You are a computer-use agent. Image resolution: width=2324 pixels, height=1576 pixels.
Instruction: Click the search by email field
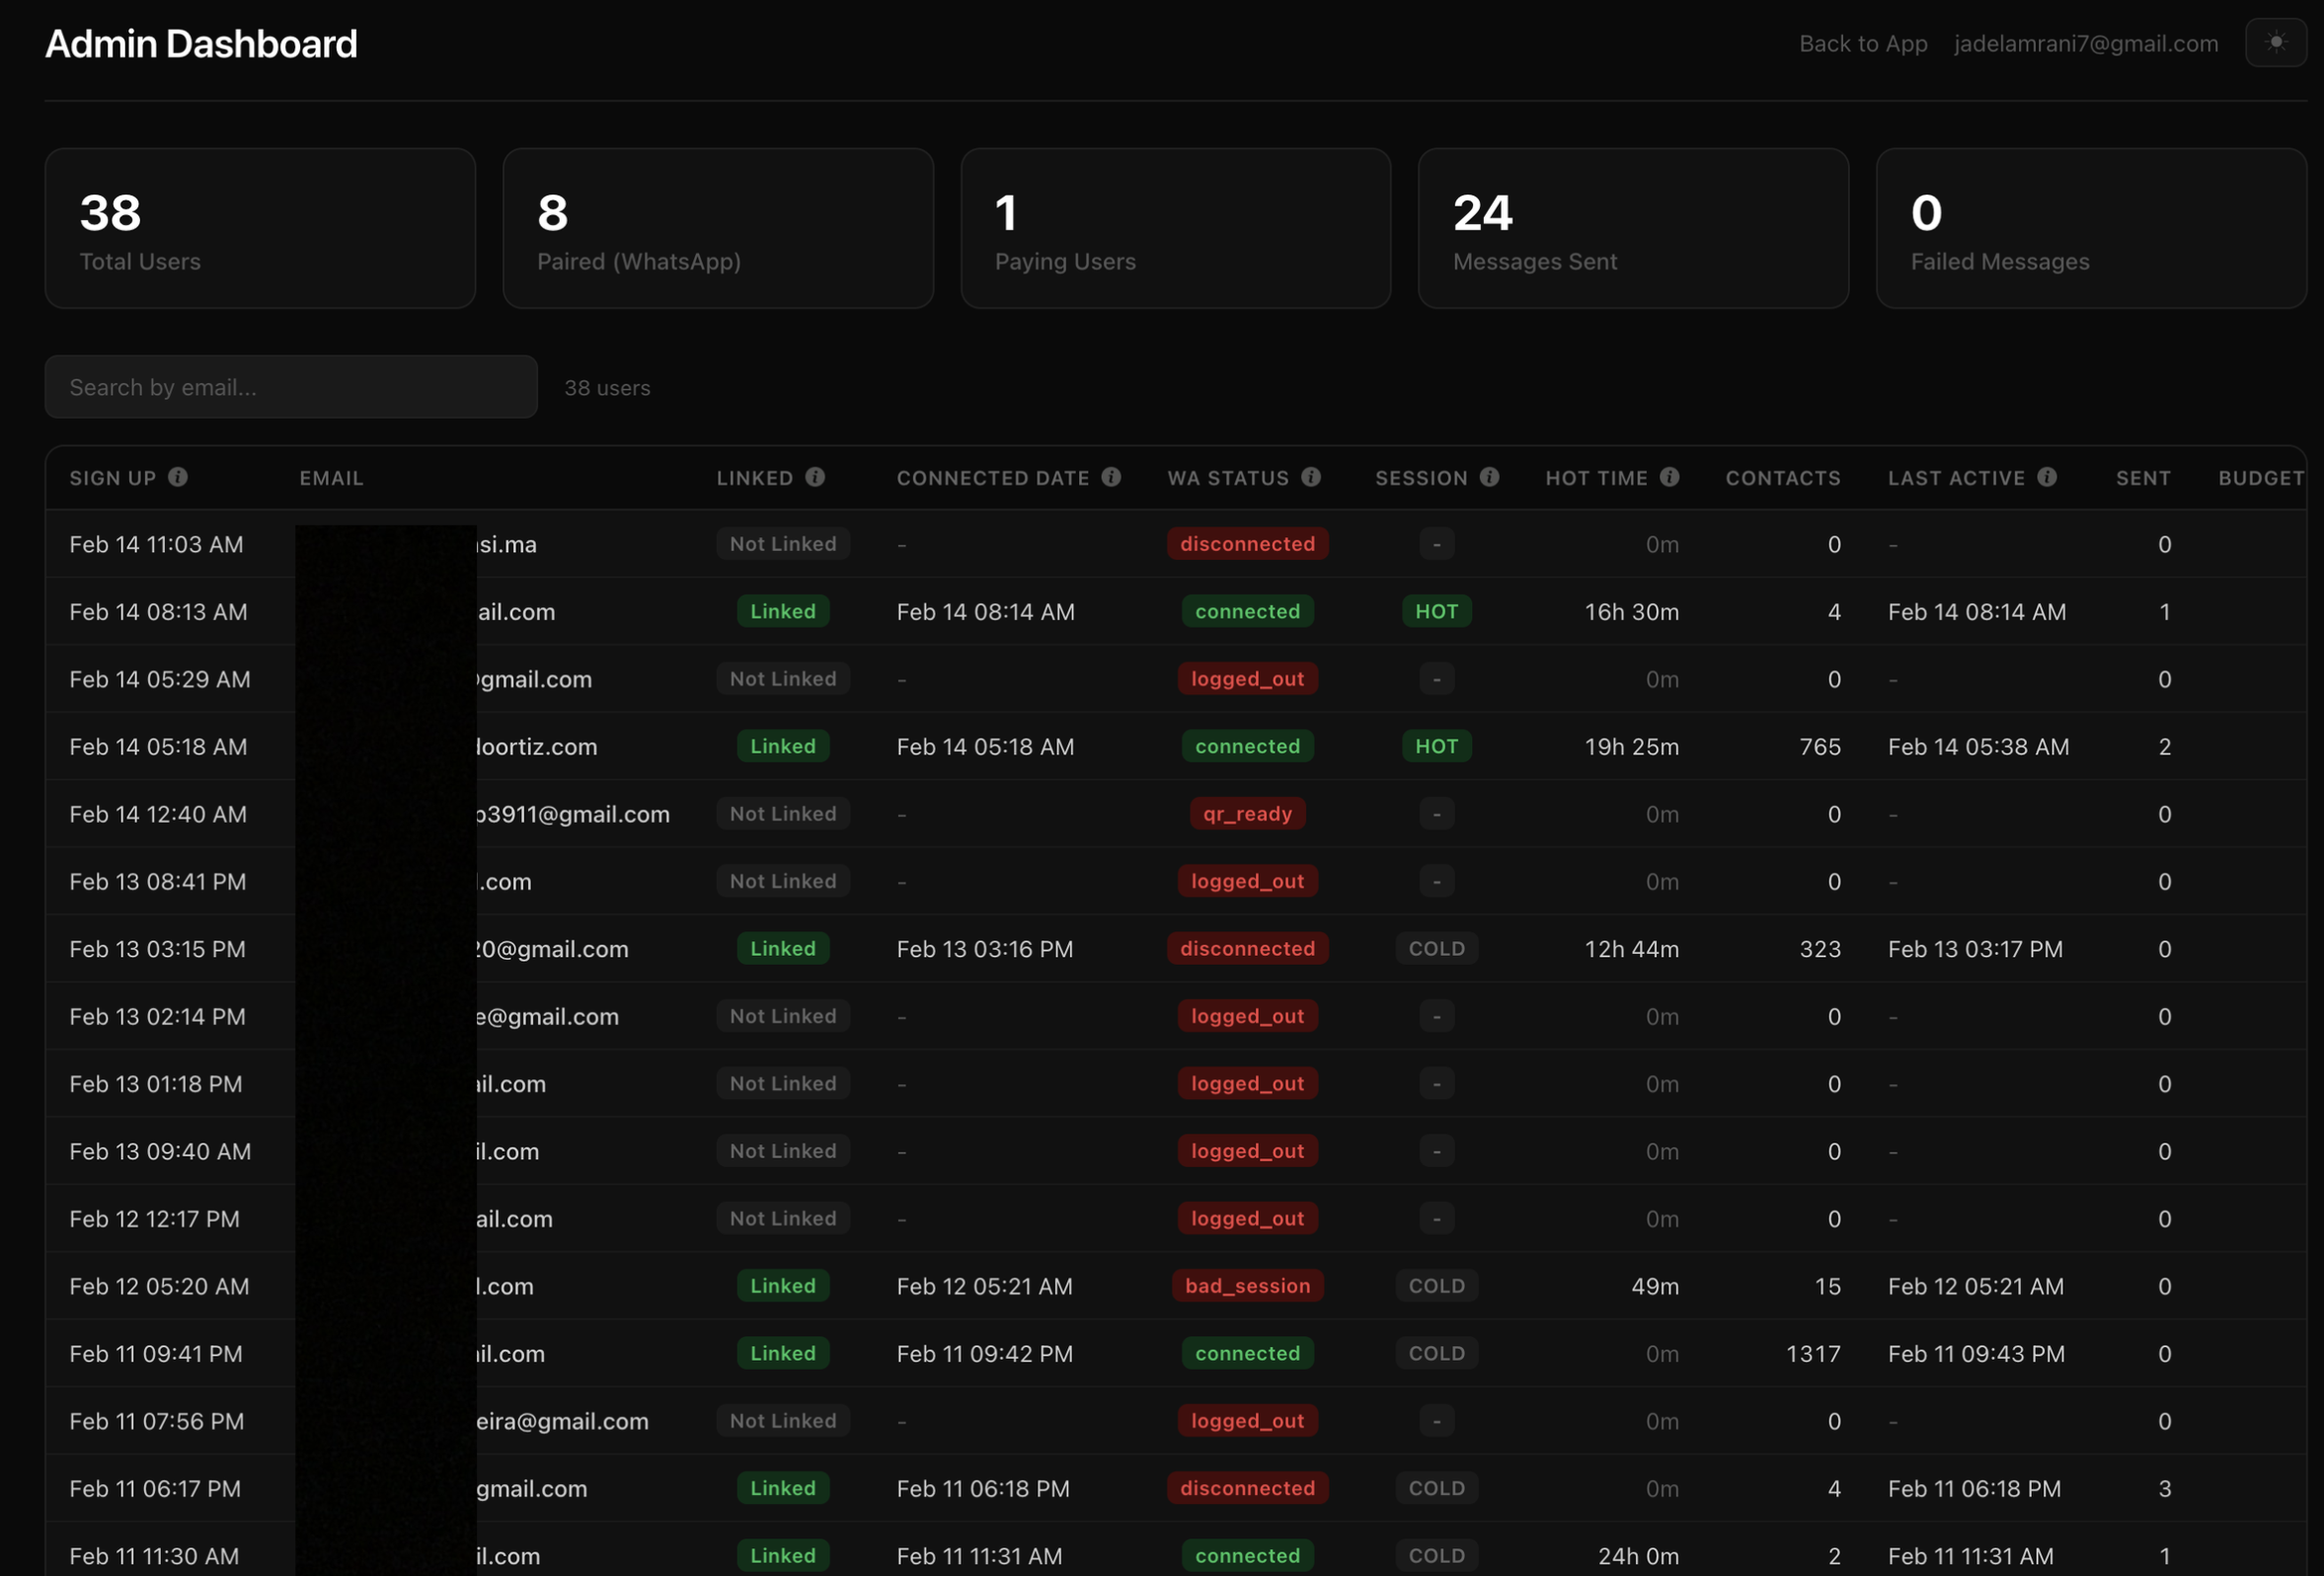[290, 387]
